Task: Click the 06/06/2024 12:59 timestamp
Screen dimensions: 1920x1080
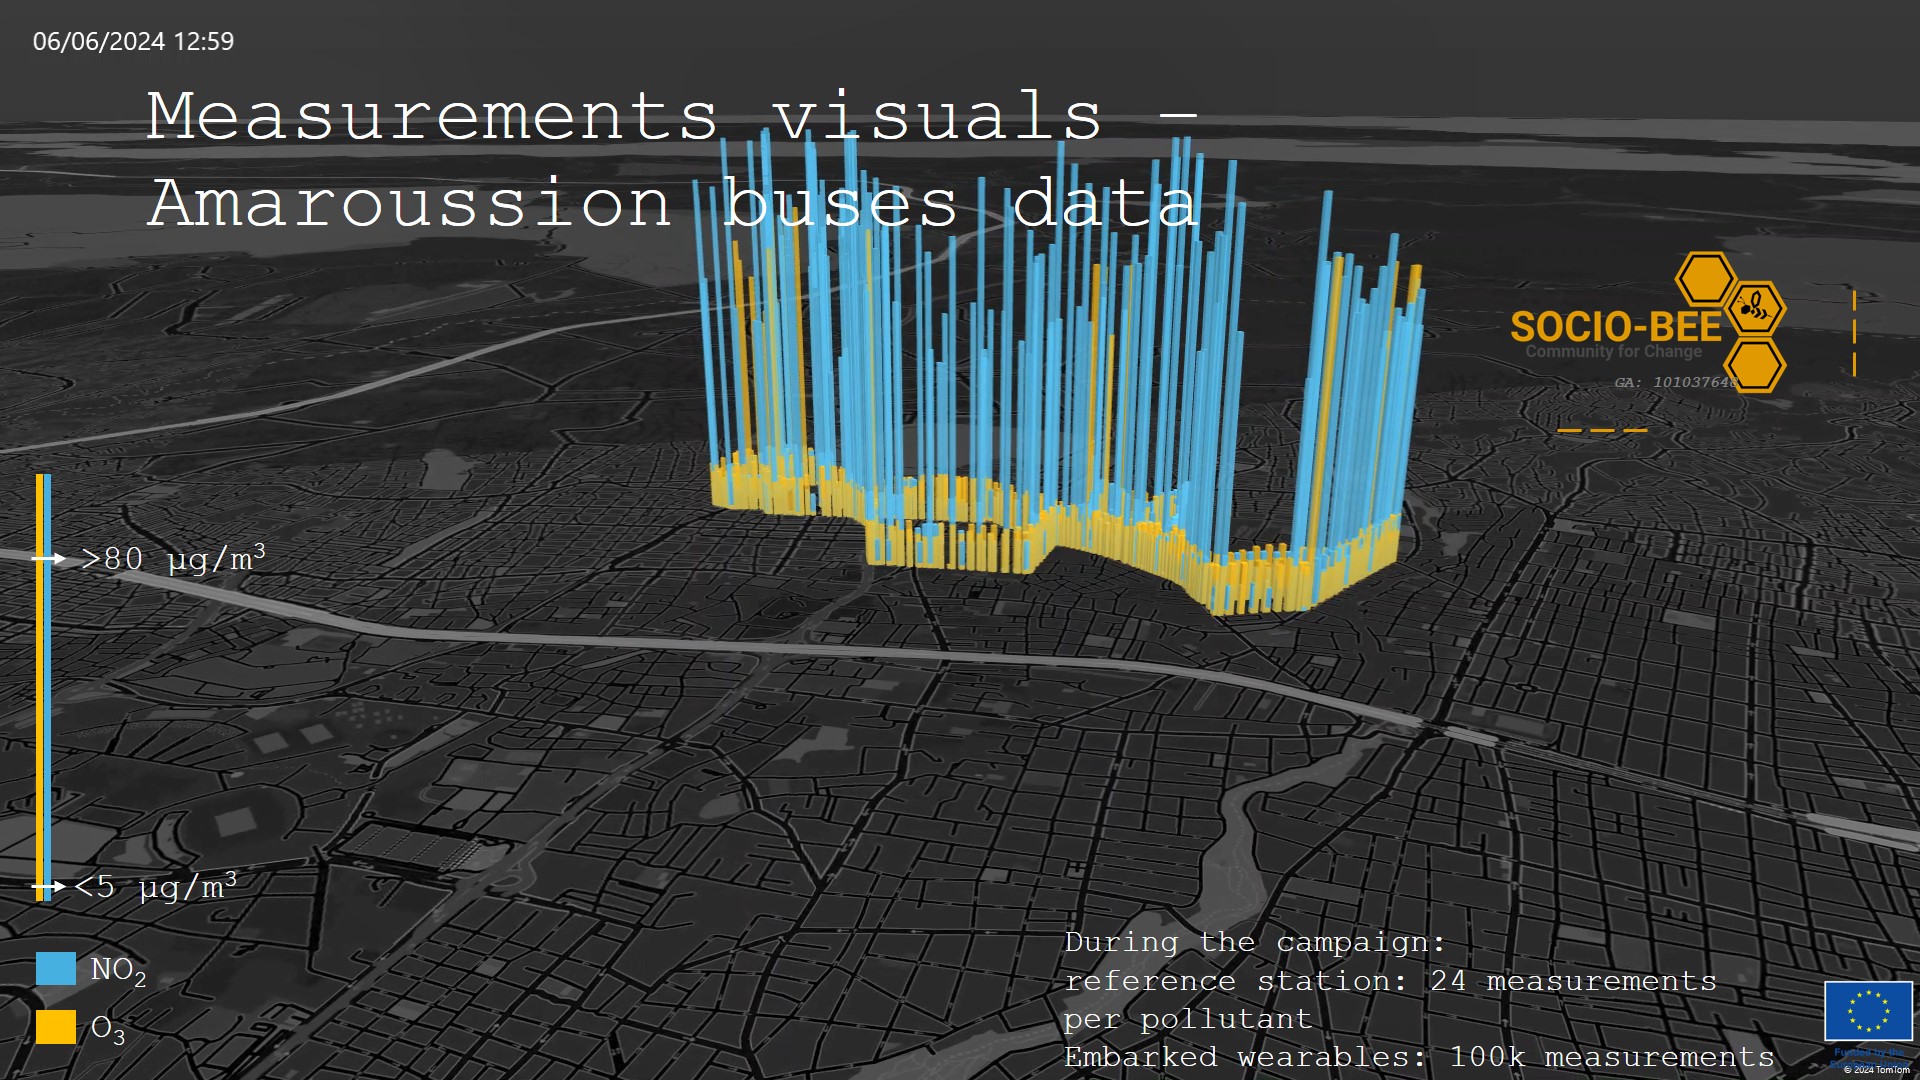Action: (133, 41)
